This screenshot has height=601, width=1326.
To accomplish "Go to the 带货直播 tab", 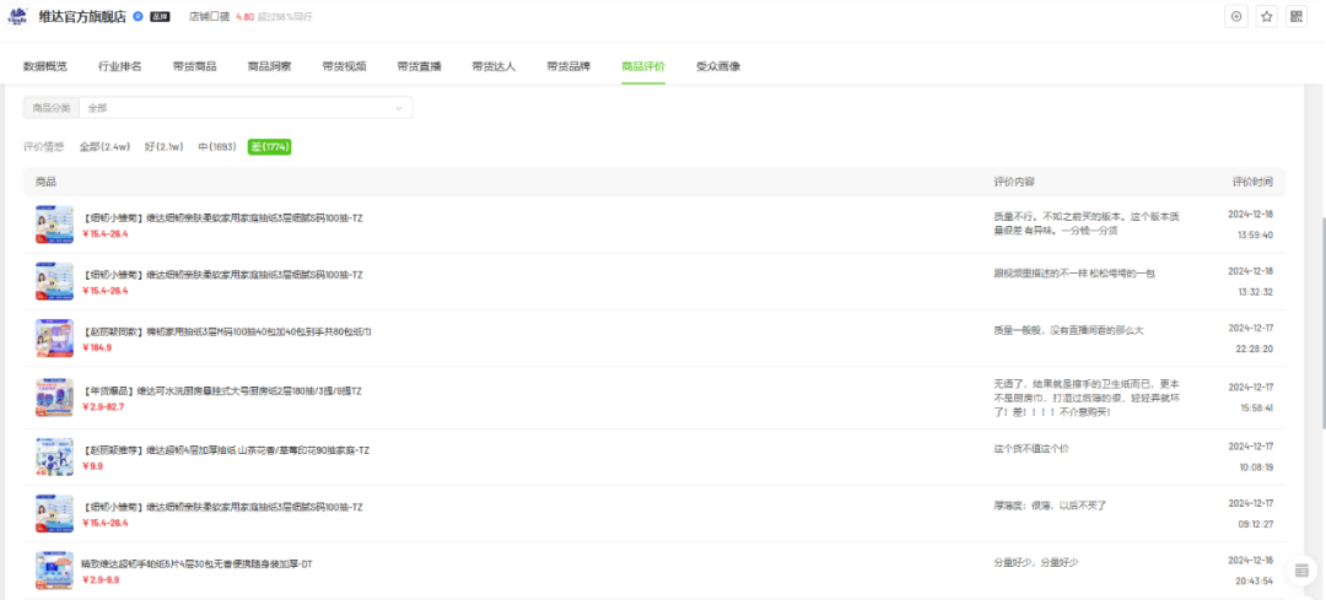I will coord(419,67).
